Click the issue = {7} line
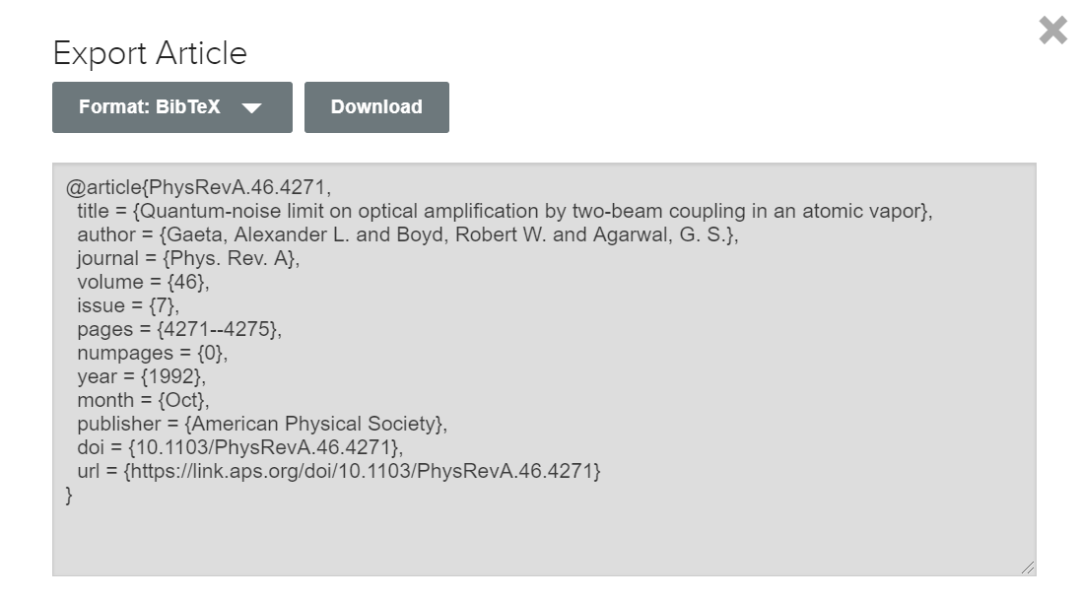Screen dimensions: 1080x600 point(128,305)
